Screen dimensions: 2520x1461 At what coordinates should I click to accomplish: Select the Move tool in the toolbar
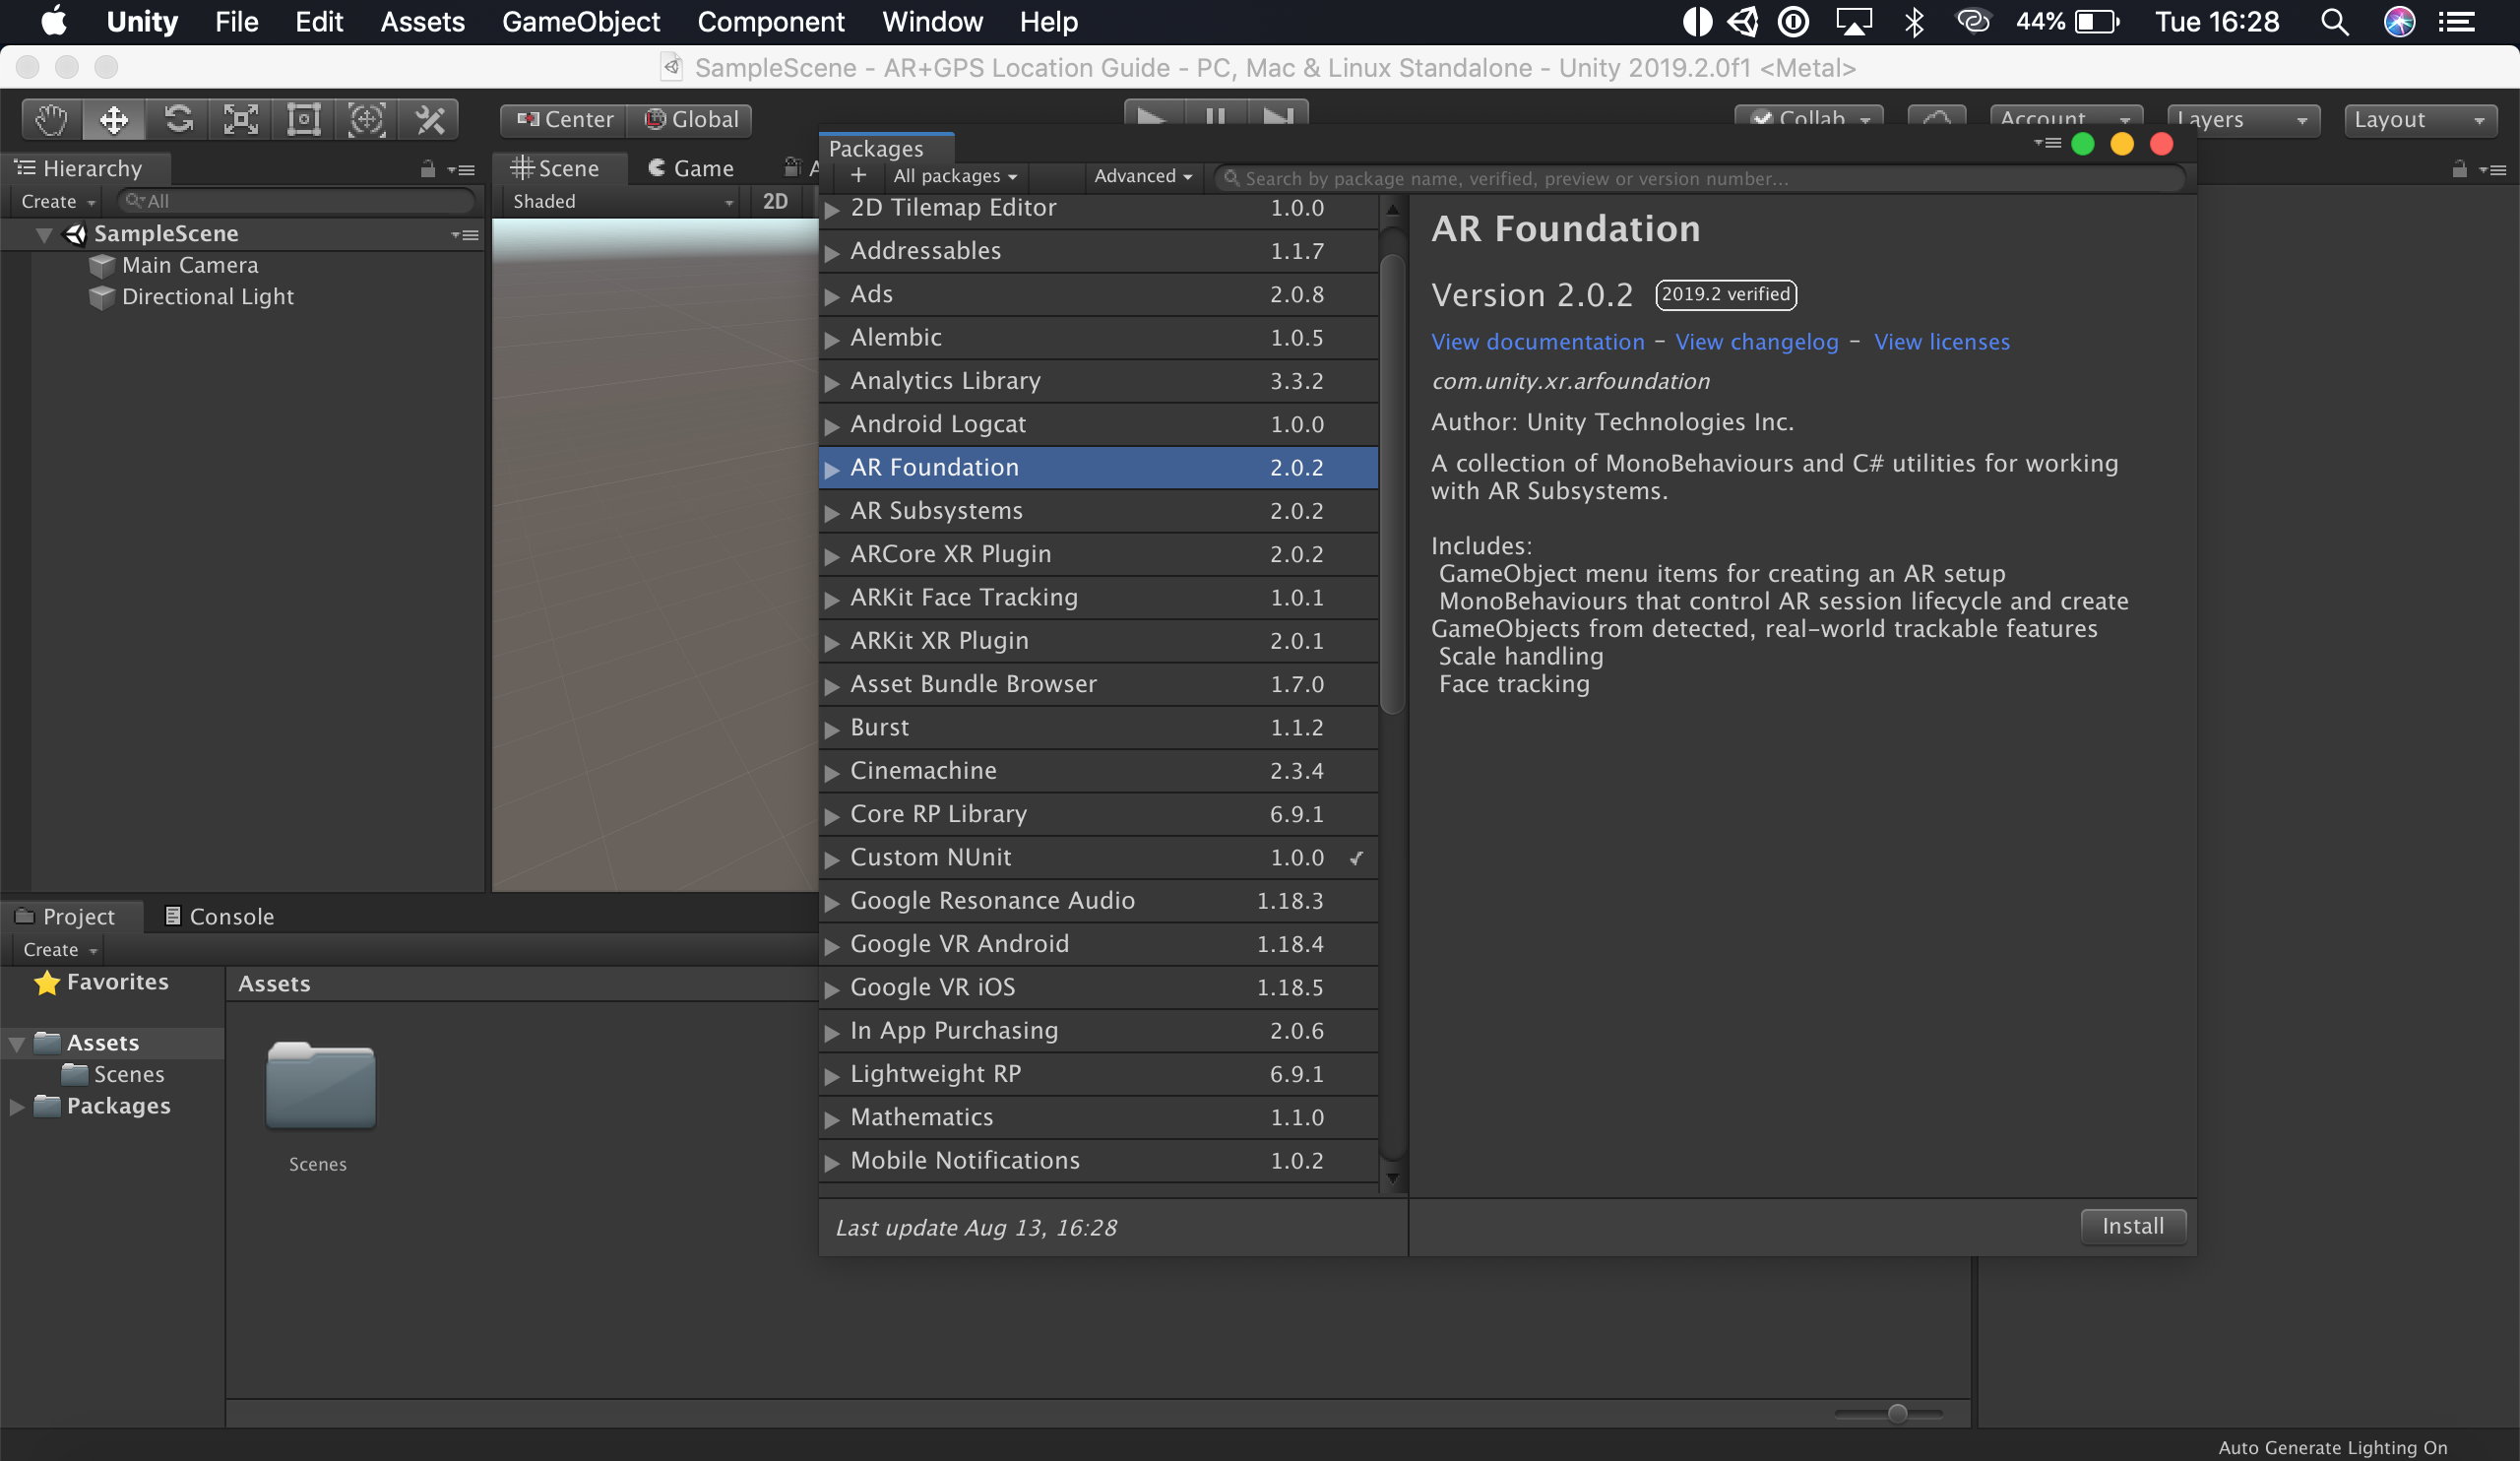(113, 118)
